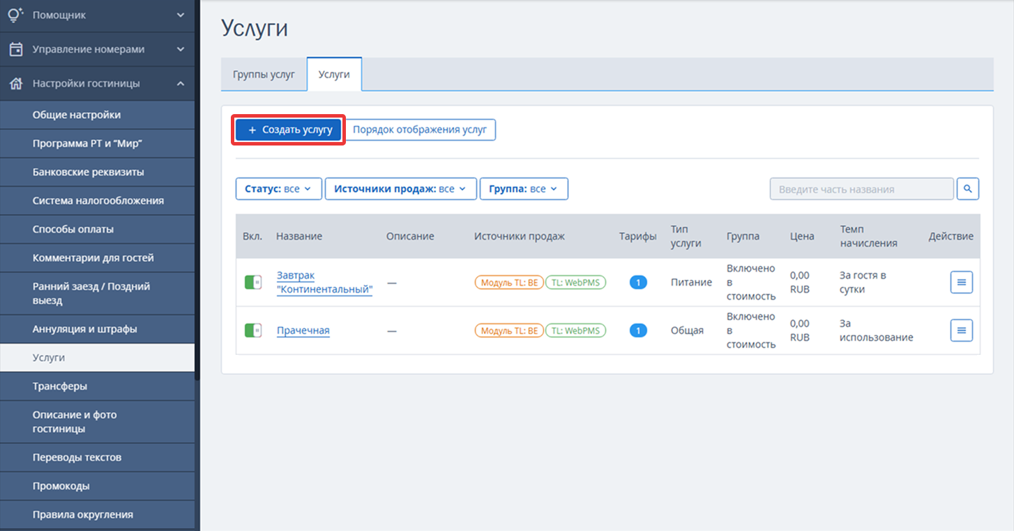Open the Группа: все filter dropdown
The height and width of the screenshot is (531, 1014).
[x=524, y=189]
